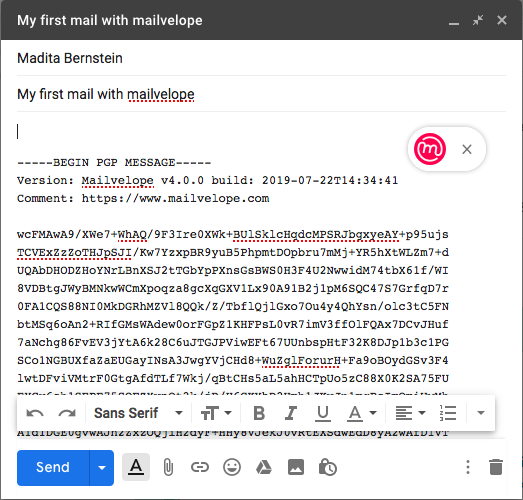523x500 pixels.
Task: Open the text color picker
Action: (362, 413)
